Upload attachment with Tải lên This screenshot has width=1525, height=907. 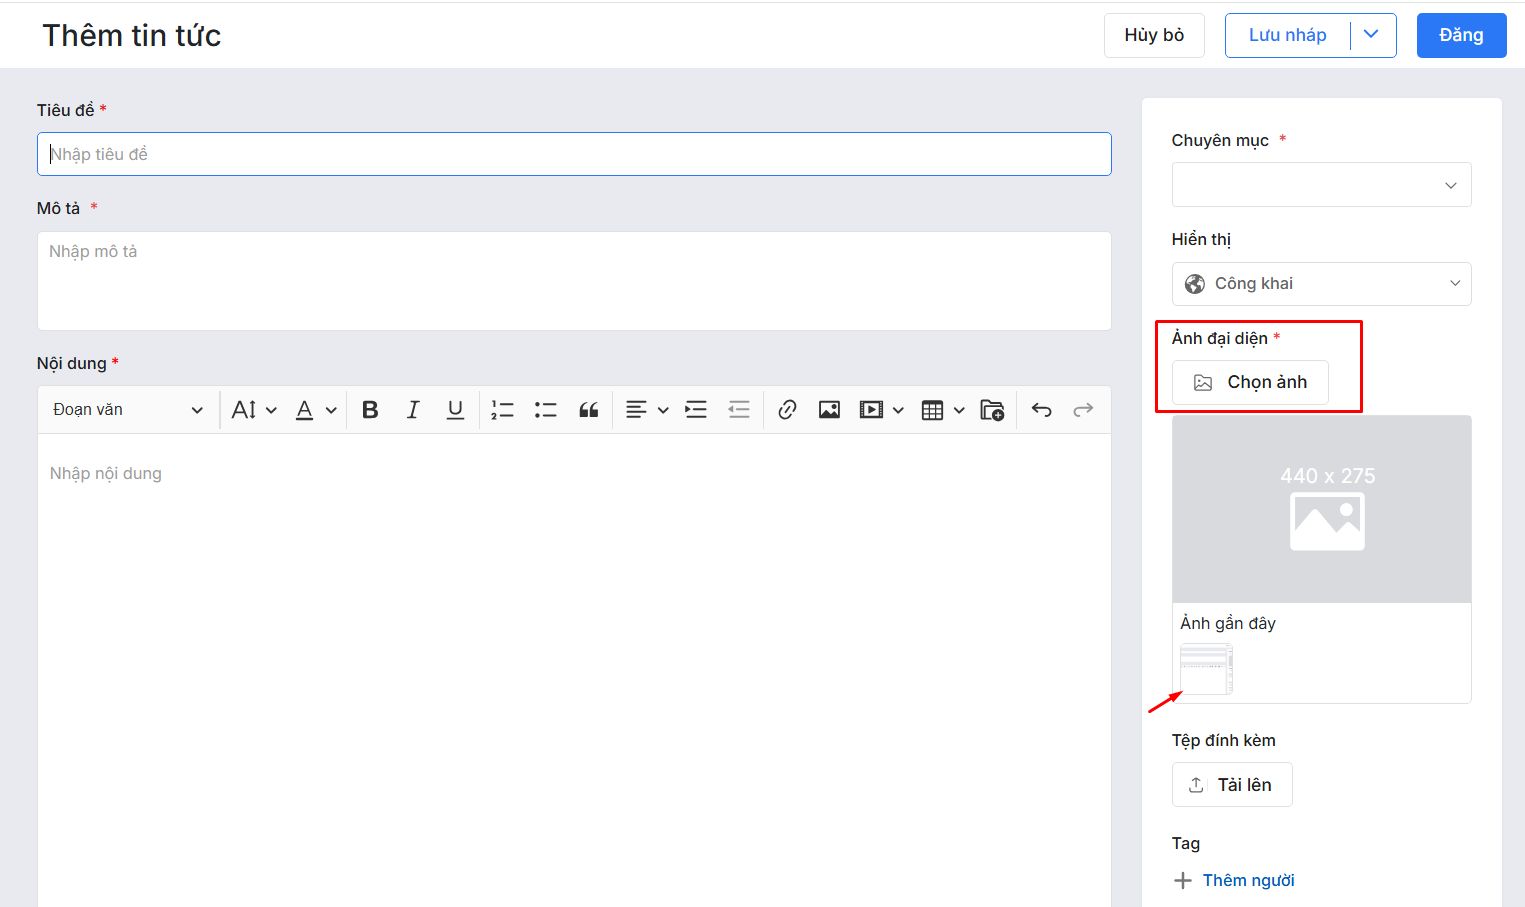[x=1232, y=785]
